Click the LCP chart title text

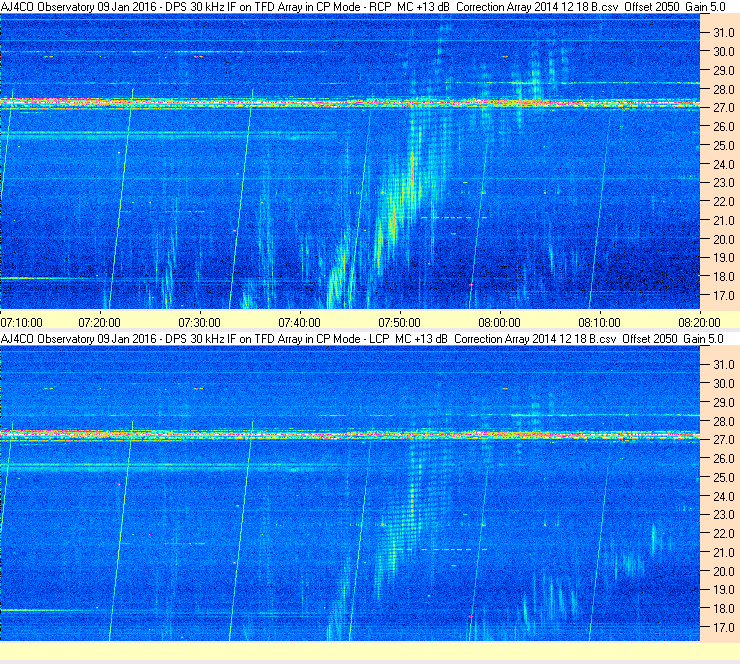tap(362, 339)
